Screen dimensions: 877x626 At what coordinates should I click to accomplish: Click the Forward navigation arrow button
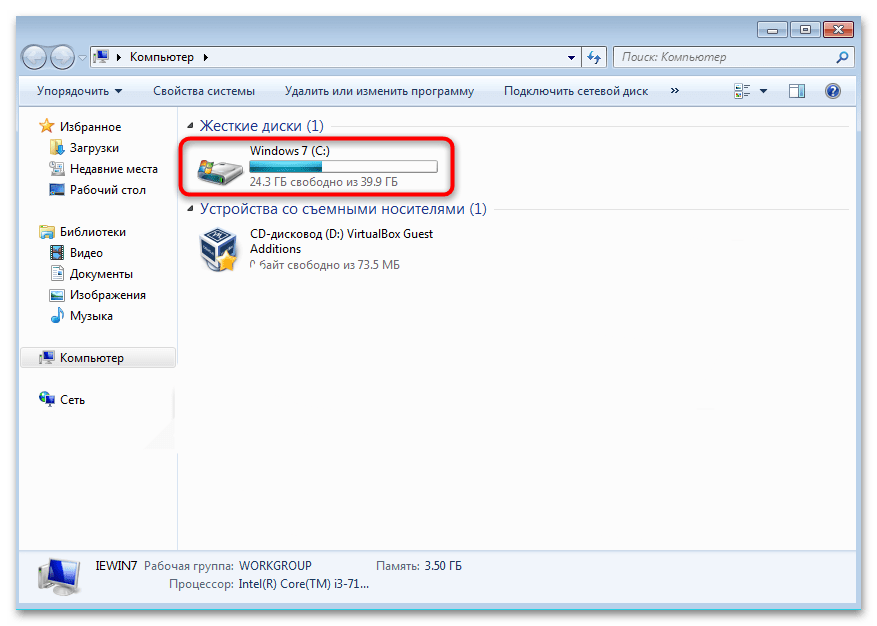click(x=62, y=57)
